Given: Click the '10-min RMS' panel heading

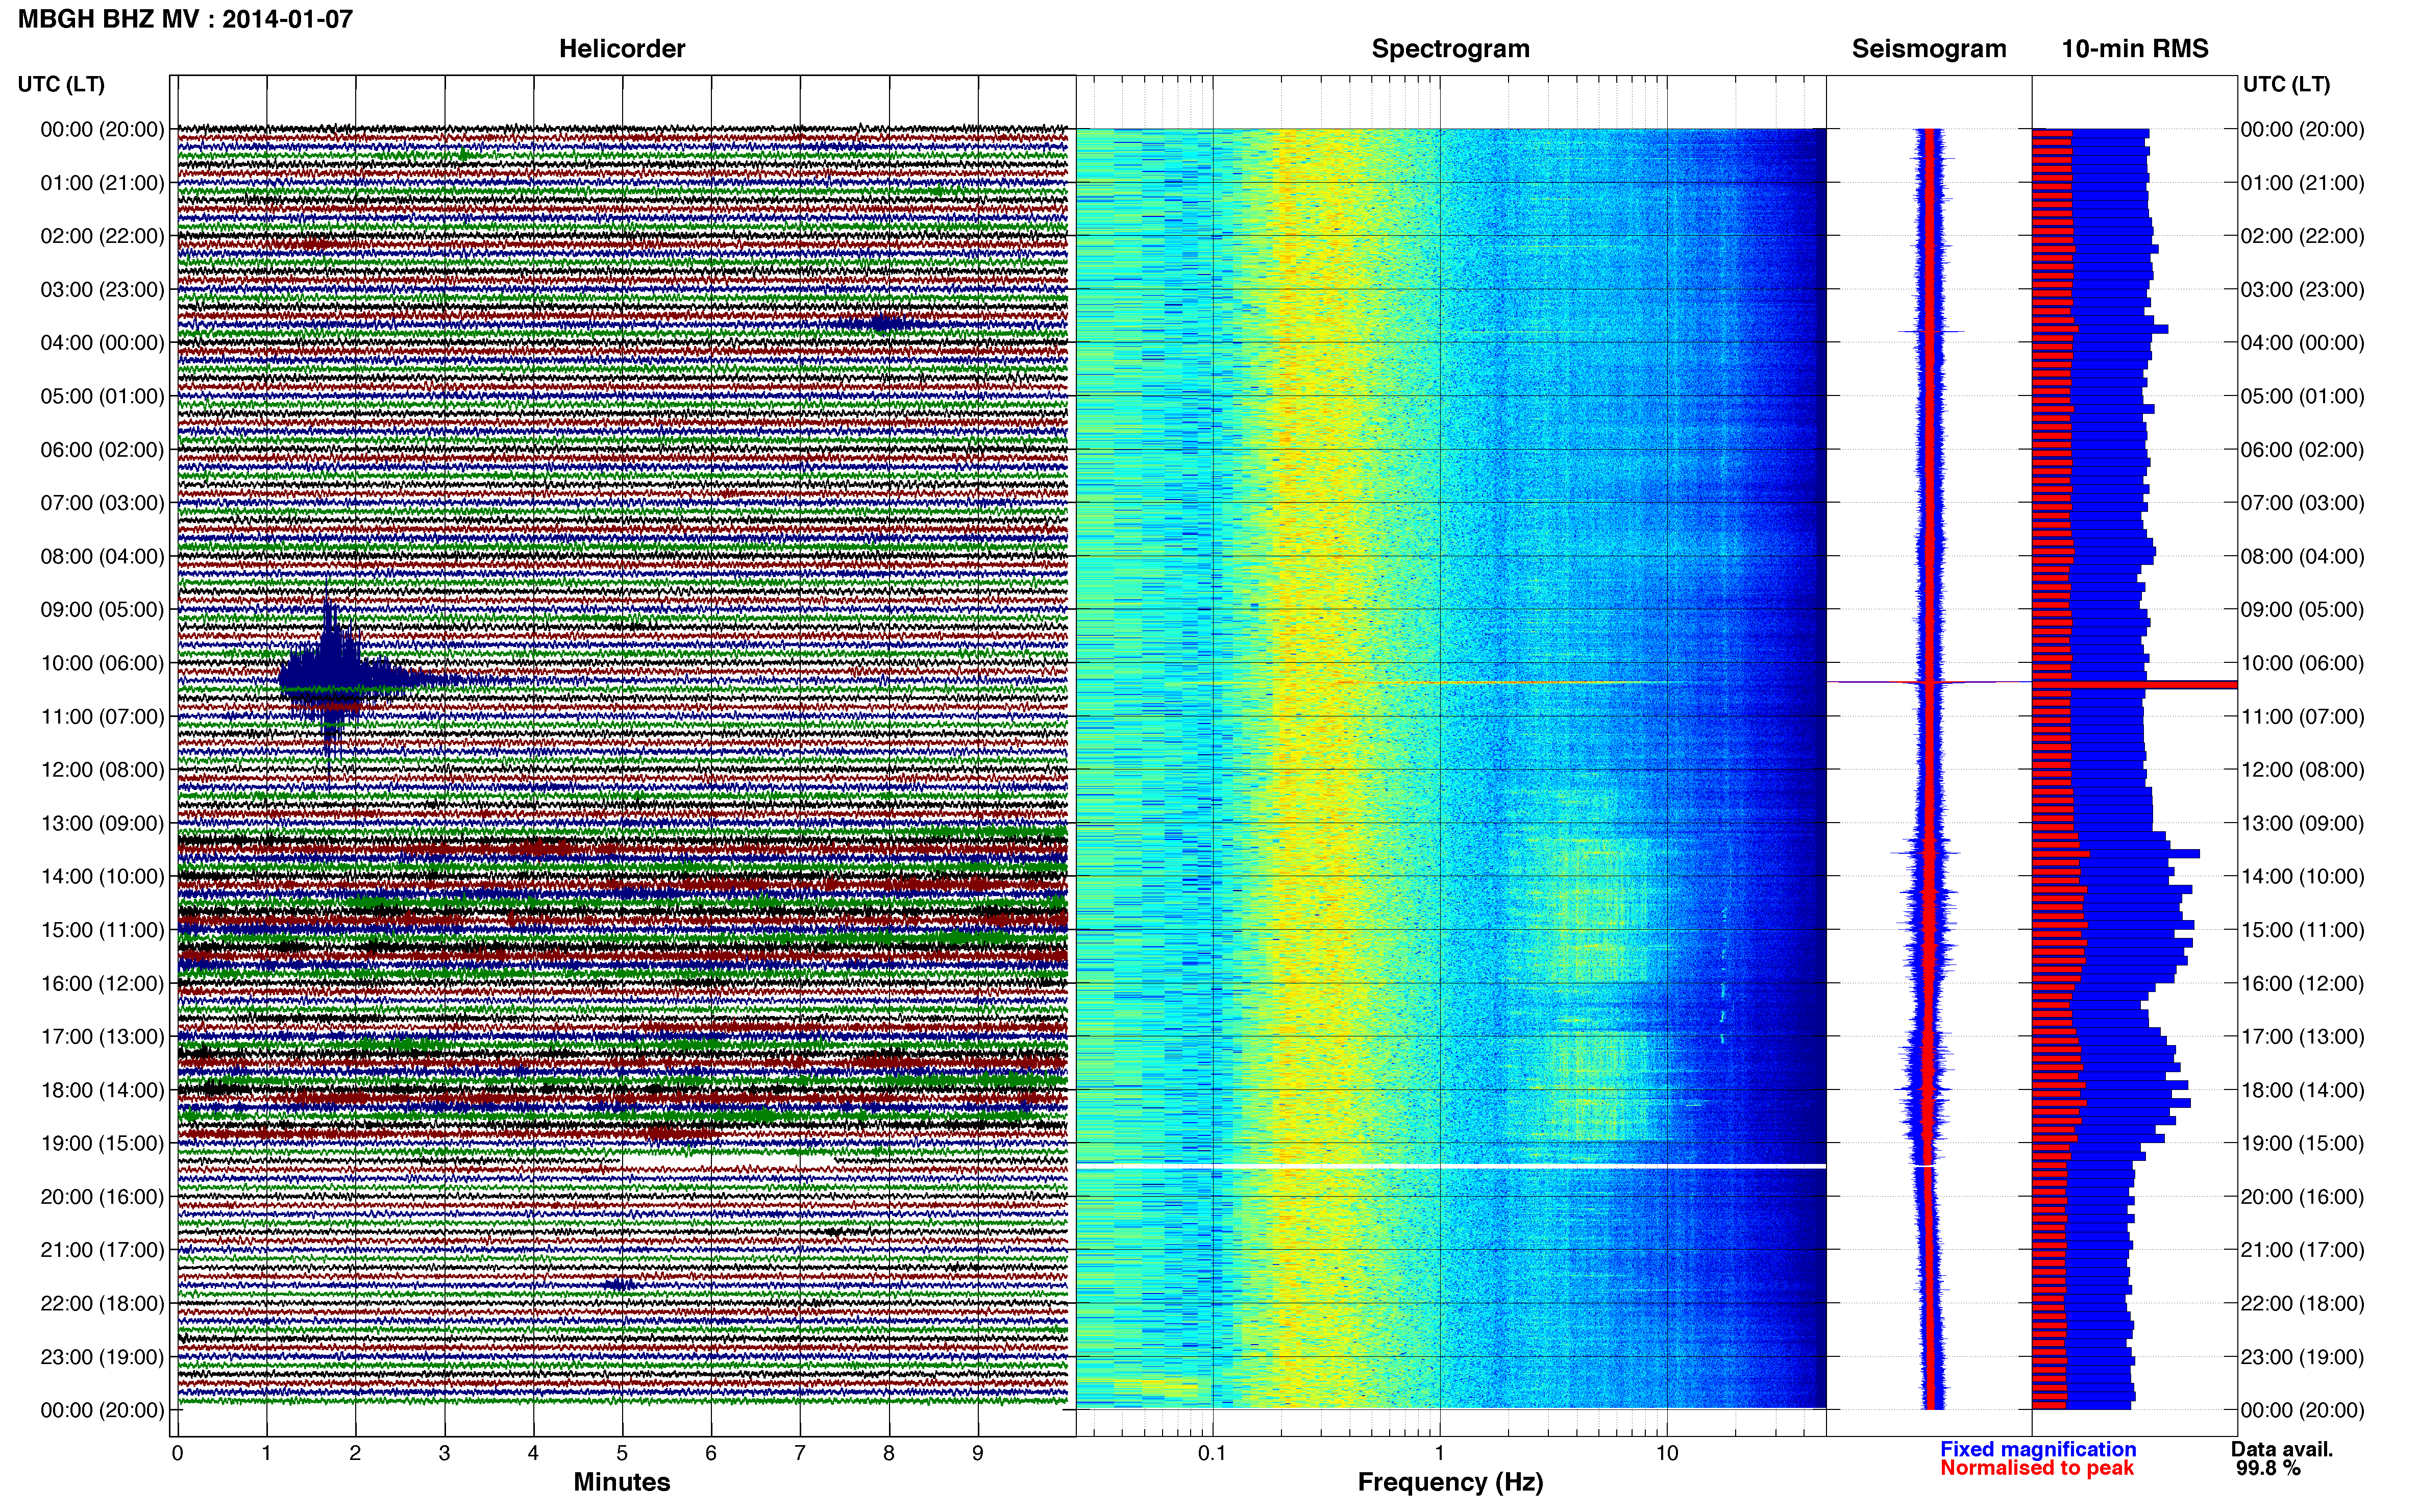Looking at the screenshot, I should pyautogui.click(x=2135, y=49).
